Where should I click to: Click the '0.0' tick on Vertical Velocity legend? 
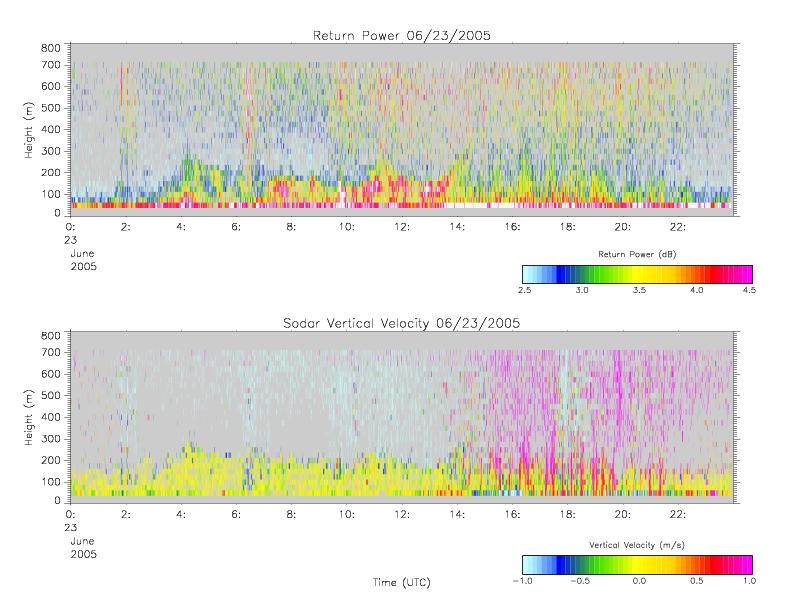pyautogui.click(x=639, y=581)
